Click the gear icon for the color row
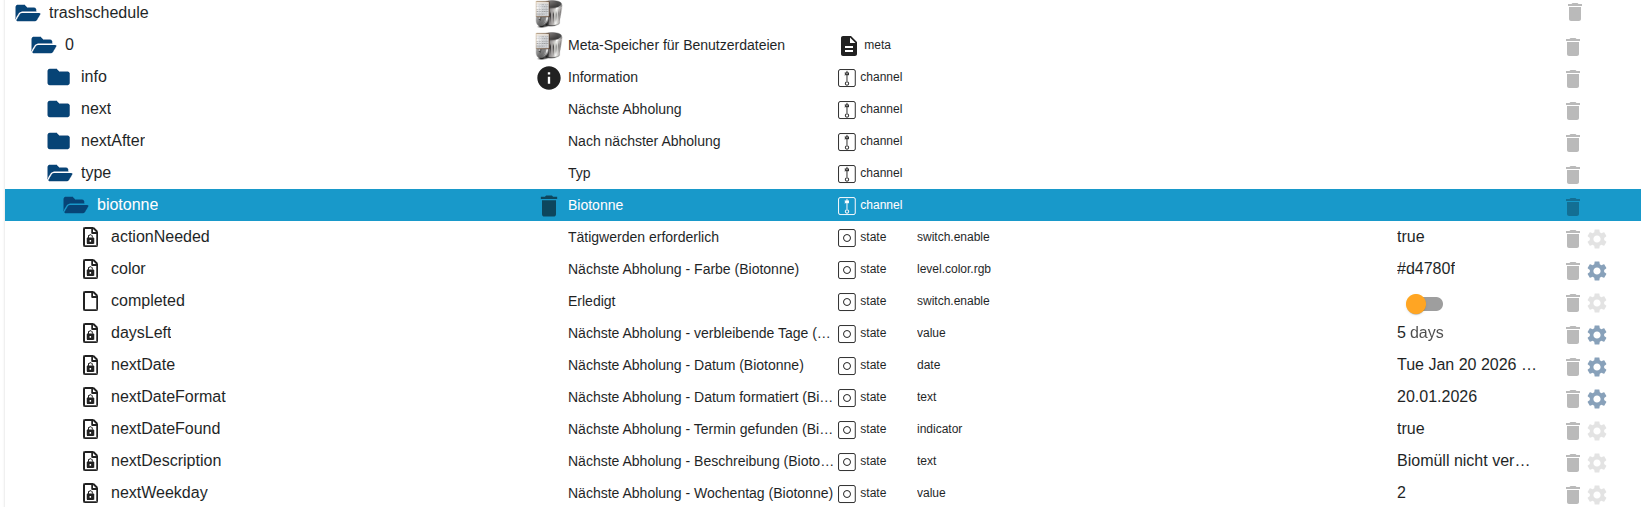The height and width of the screenshot is (507, 1641). [1597, 270]
